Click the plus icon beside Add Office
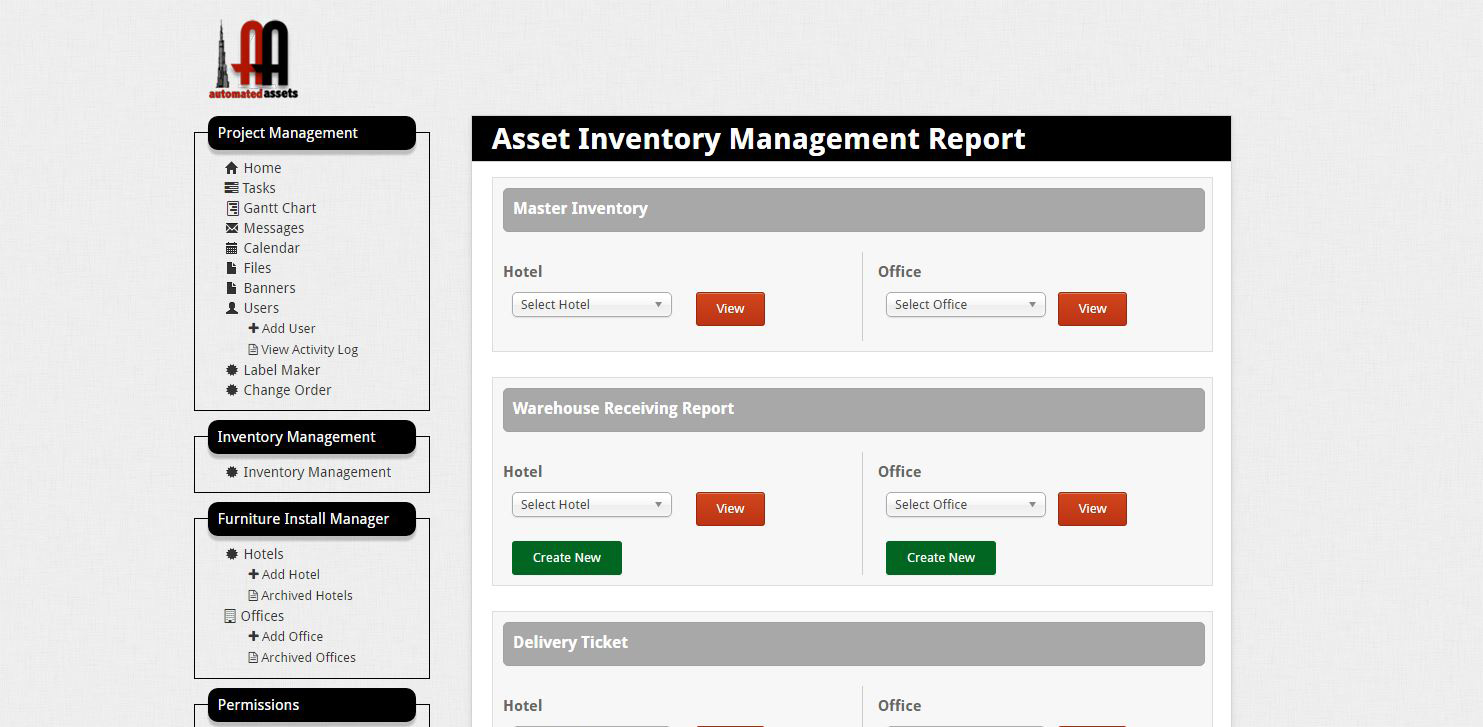The height and width of the screenshot is (727, 1483). tap(254, 636)
